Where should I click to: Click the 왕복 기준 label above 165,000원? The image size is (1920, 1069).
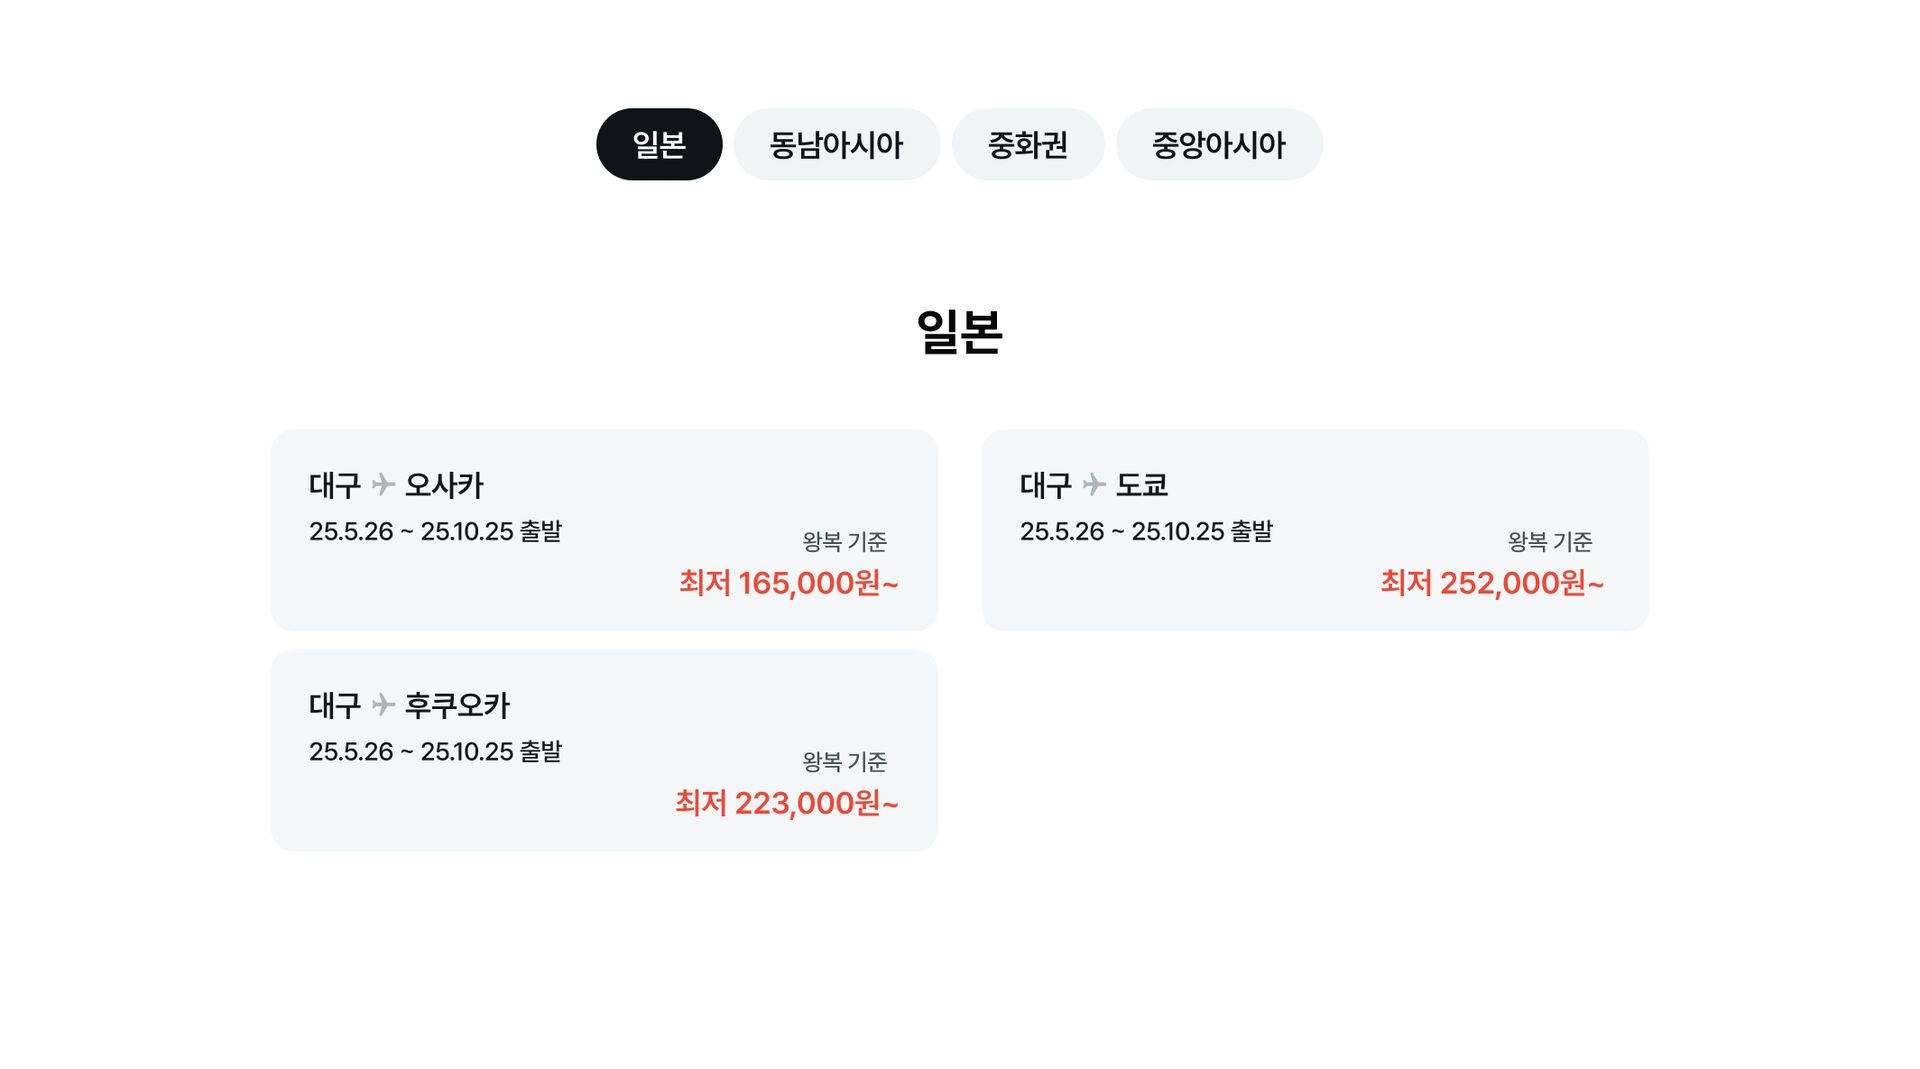coord(844,542)
